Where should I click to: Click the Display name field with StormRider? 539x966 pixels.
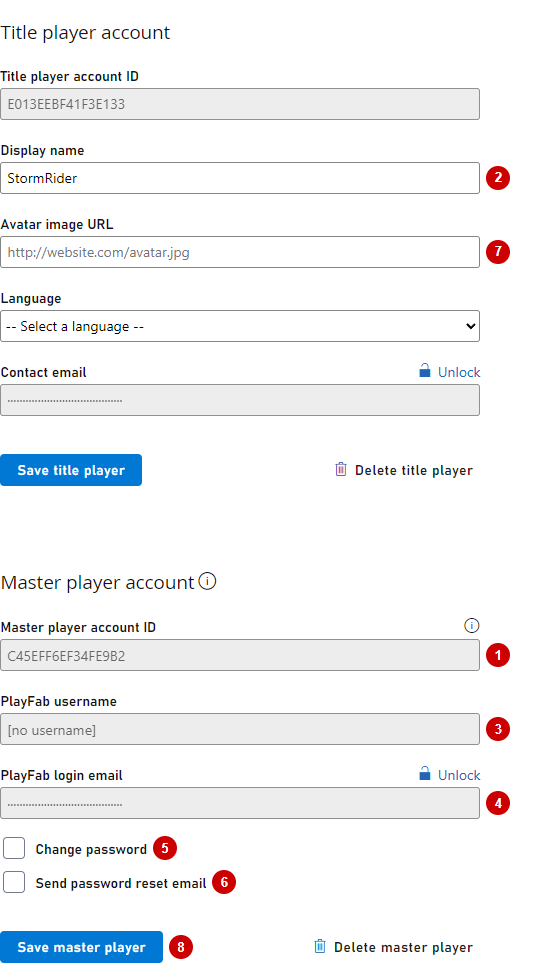[x=240, y=178]
